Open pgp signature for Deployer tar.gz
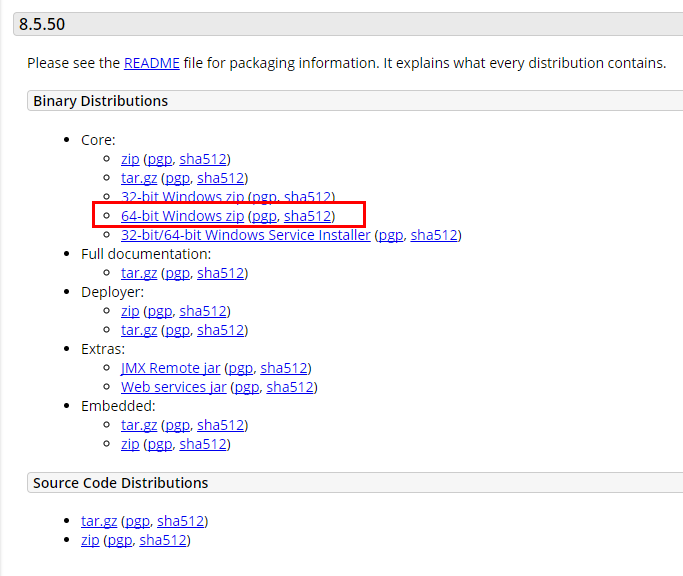This screenshot has height=576, width=683. tap(177, 330)
